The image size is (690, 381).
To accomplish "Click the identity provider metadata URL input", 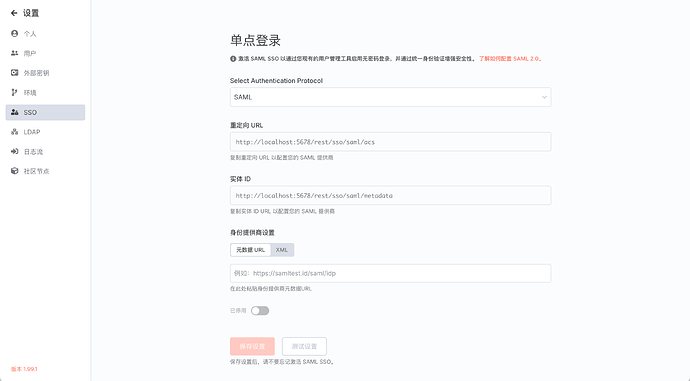I will [390, 273].
